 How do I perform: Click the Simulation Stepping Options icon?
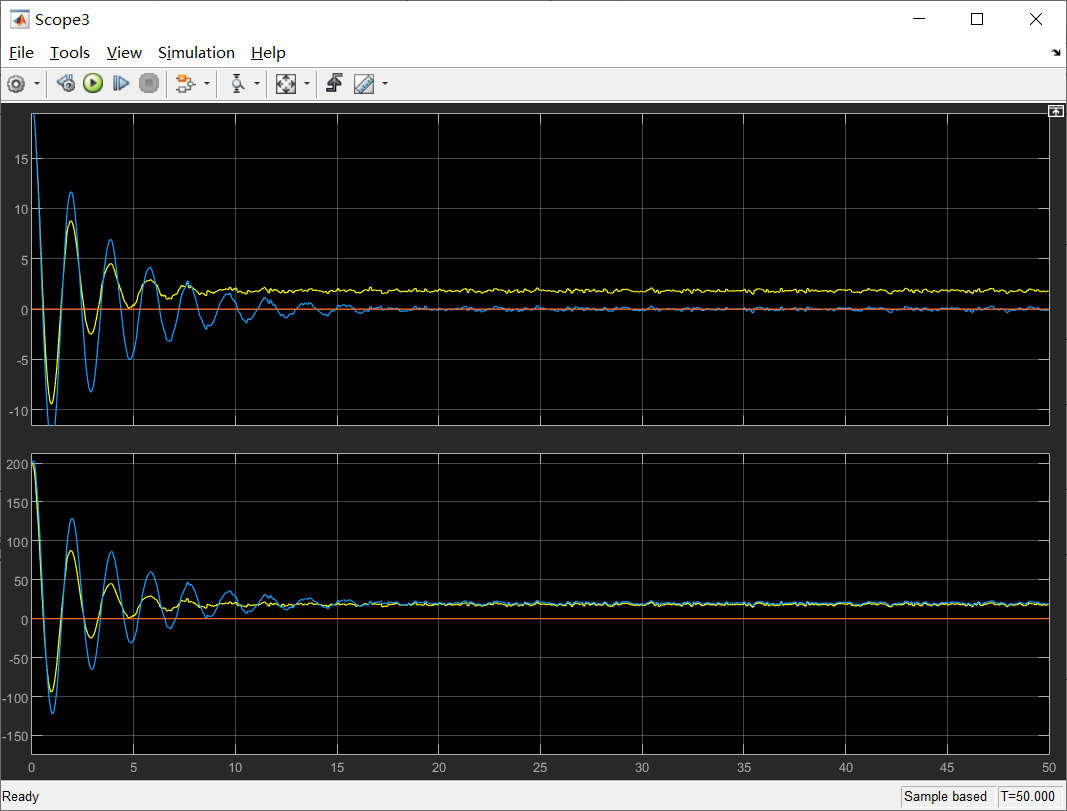[186, 84]
